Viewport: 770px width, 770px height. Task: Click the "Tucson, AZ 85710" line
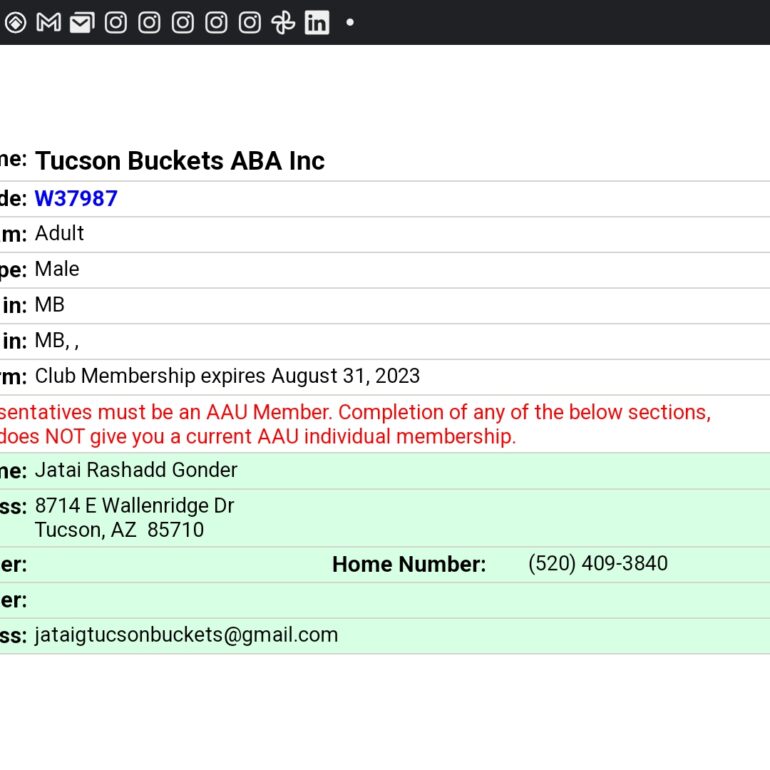pos(119,530)
